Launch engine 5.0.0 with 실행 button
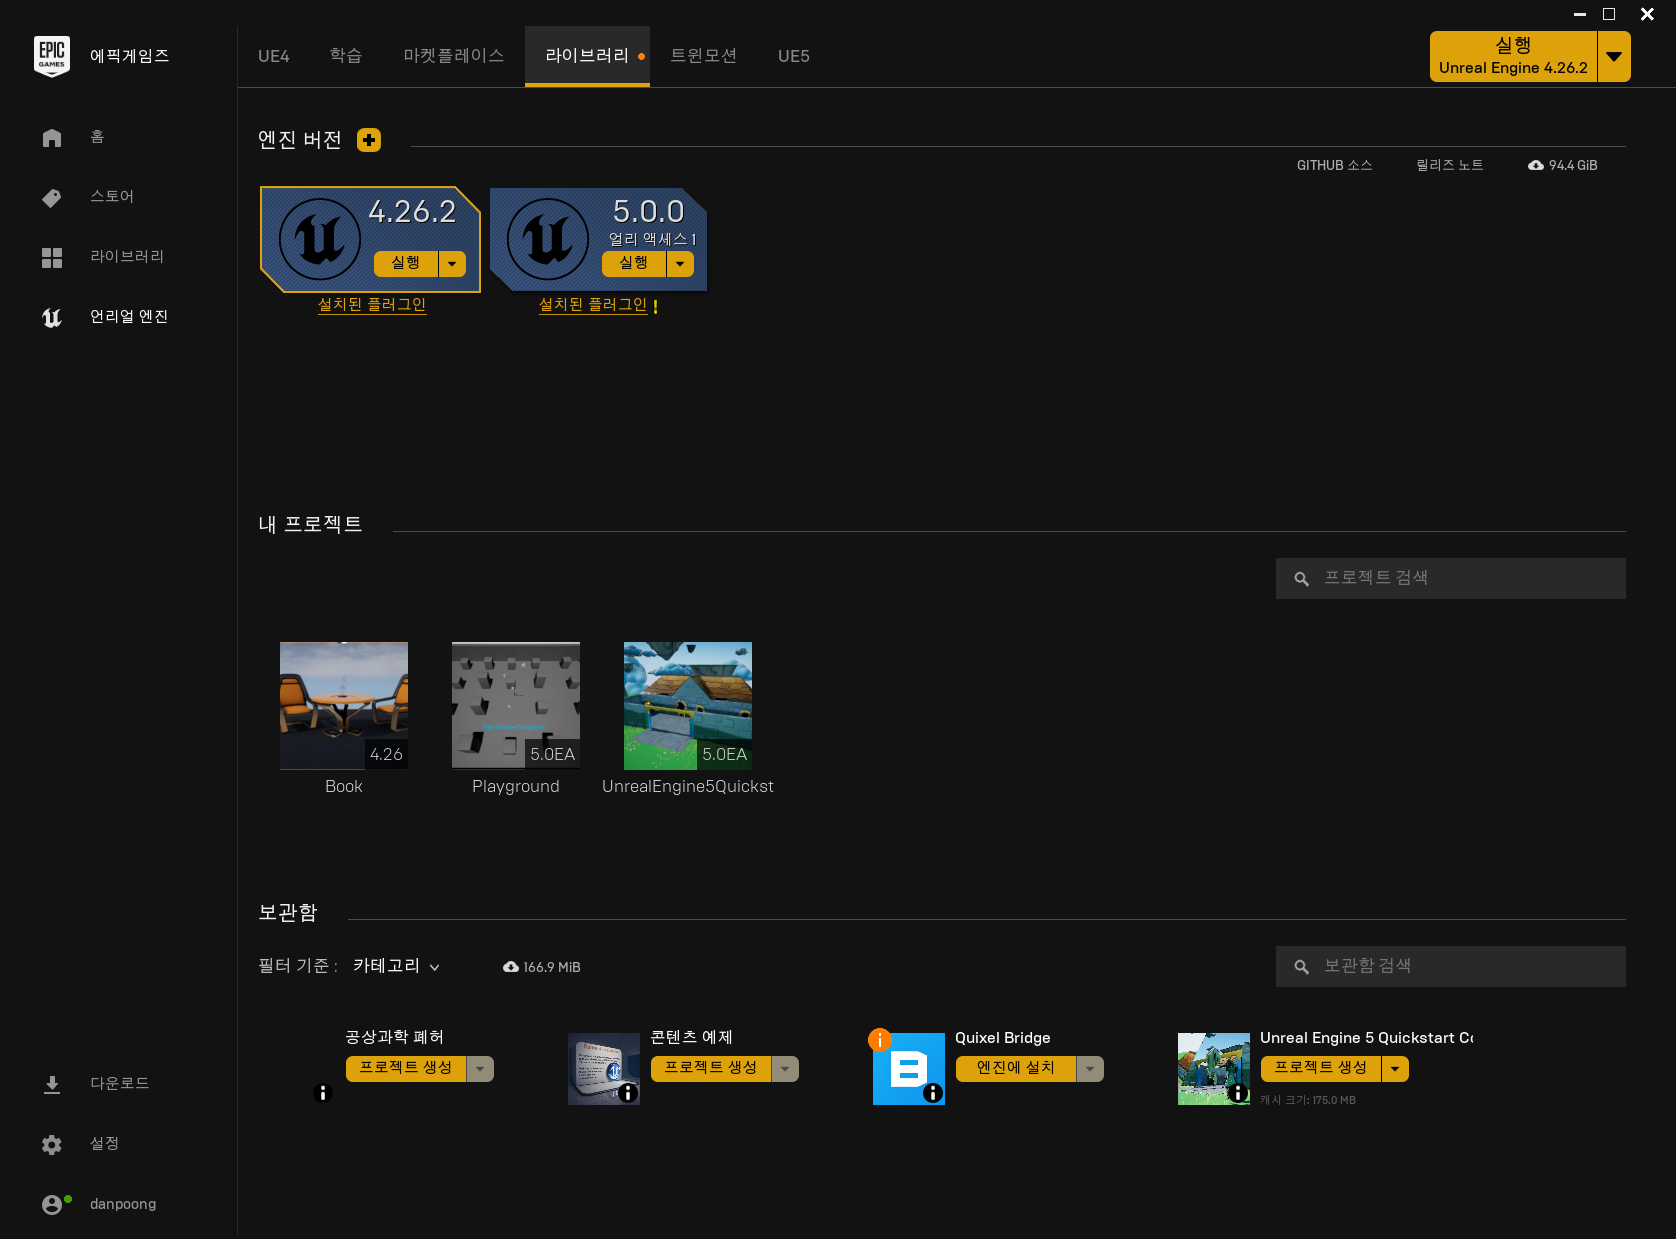This screenshot has height=1239, width=1676. pos(634,263)
